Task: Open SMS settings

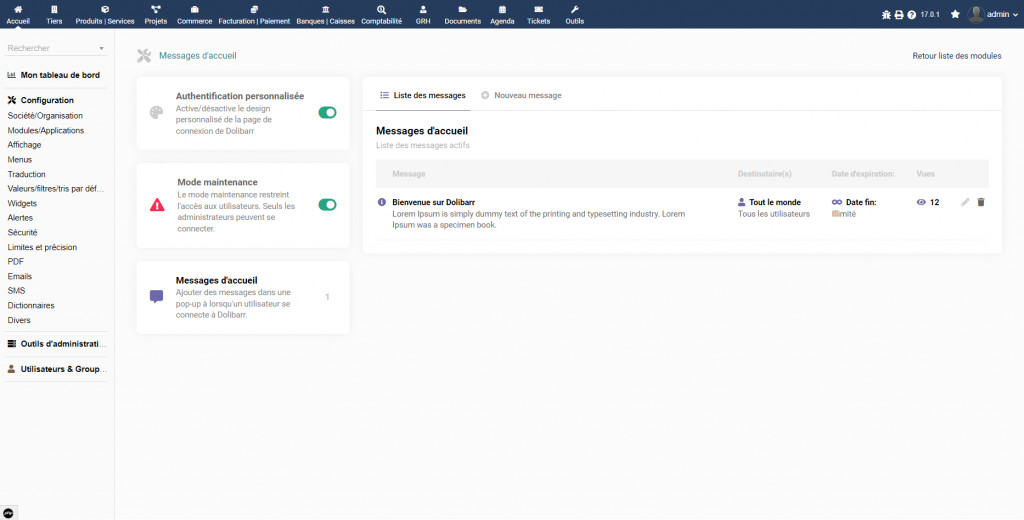Action: click(x=16, y=291)
